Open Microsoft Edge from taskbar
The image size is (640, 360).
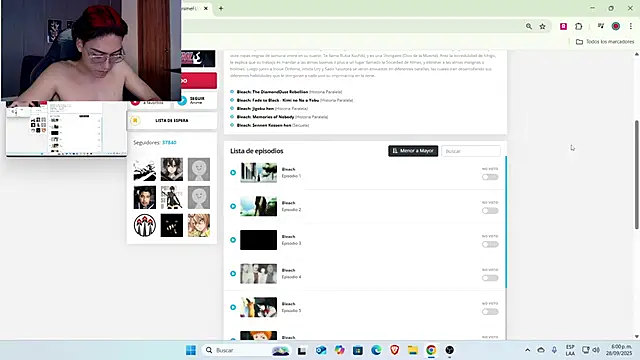point(376,350)
